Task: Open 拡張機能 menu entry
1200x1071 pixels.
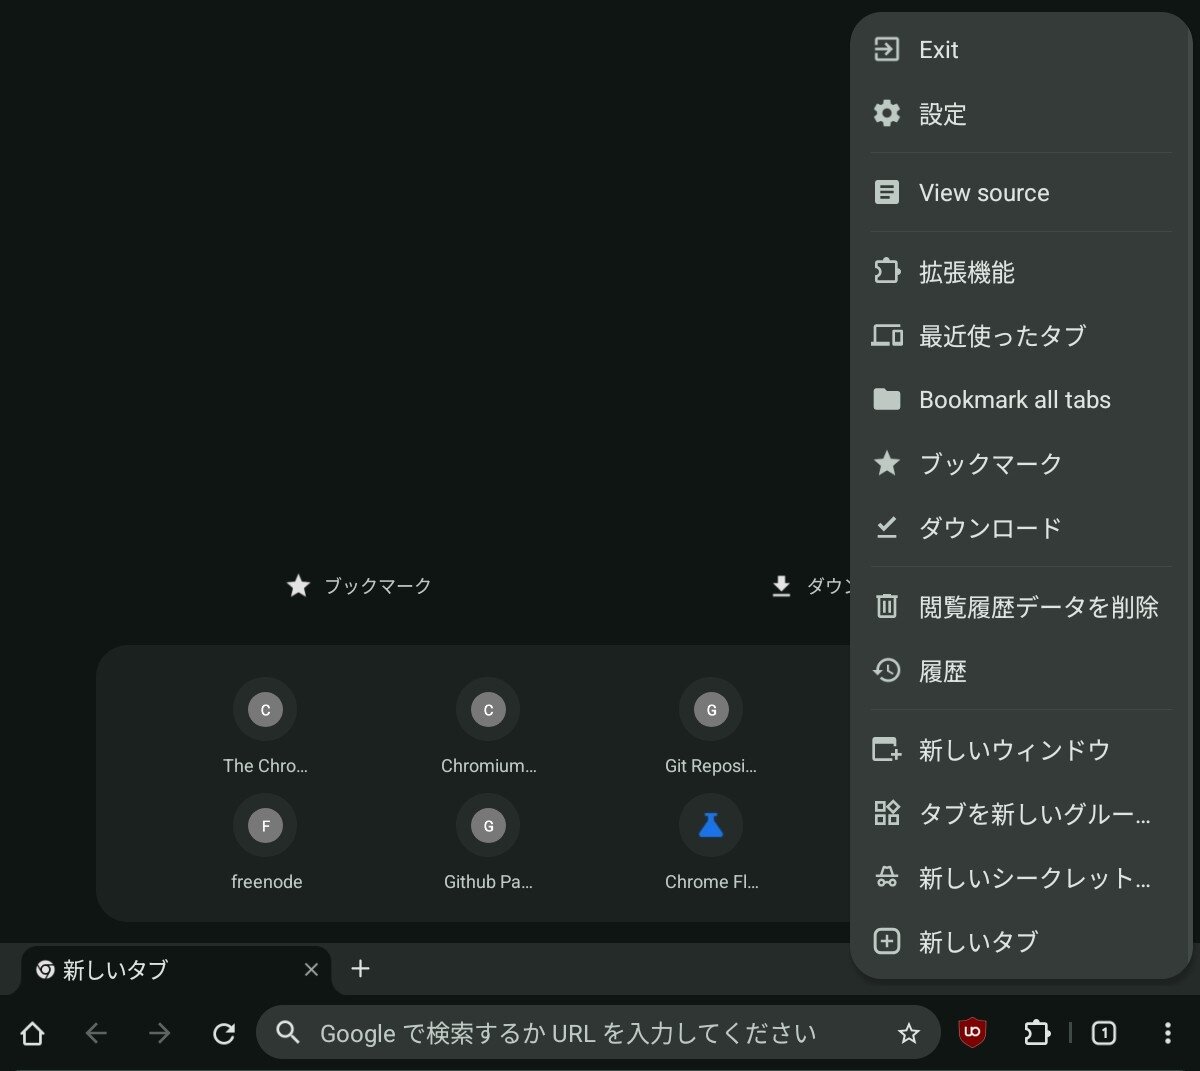Action: (x=1020, y=271)
